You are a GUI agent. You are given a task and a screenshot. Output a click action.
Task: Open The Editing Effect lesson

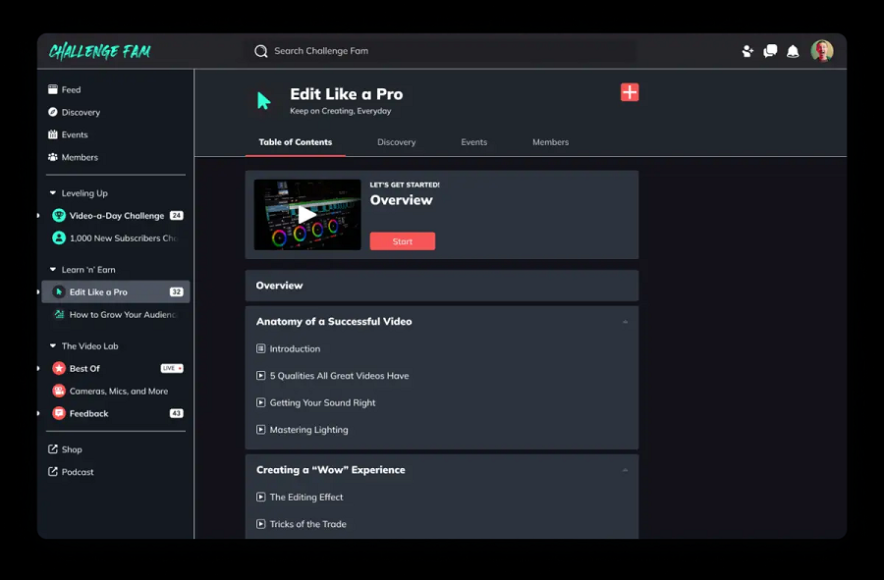tap(306, 497)
